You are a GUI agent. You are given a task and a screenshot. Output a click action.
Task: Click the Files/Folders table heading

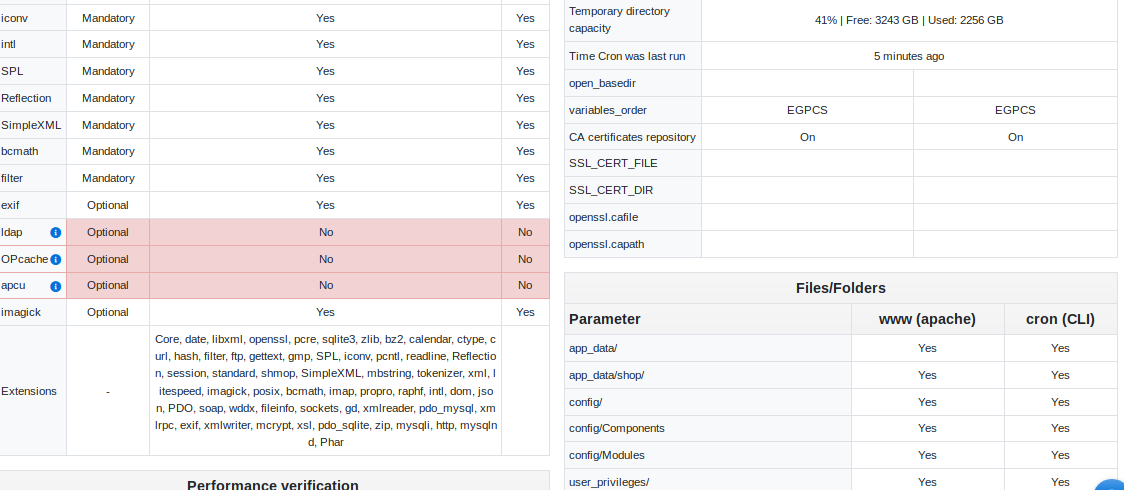pos(840,288)
